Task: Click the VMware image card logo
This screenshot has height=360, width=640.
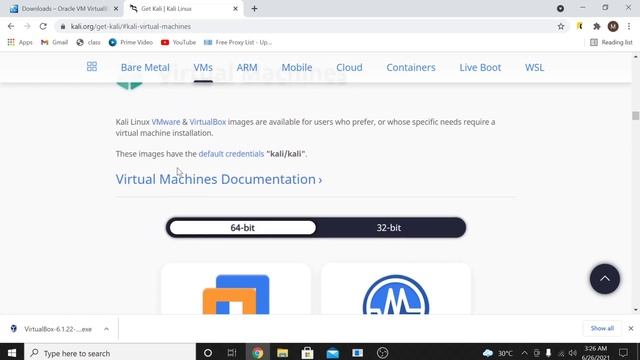Action: (x=236, y=295)
